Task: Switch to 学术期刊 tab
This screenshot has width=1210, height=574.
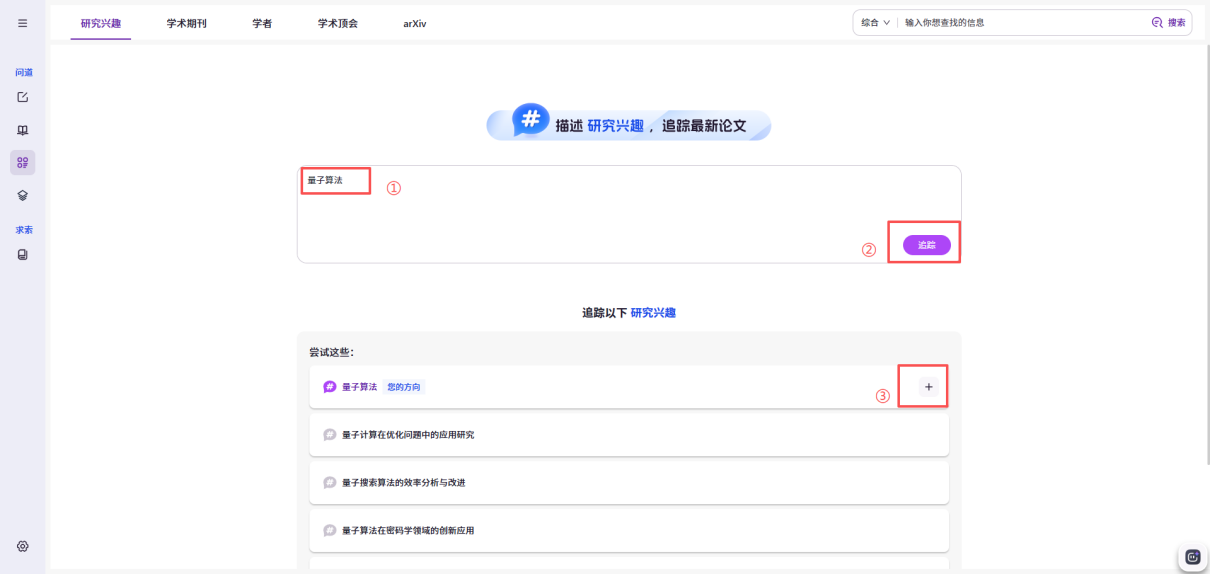Action: click(x=187, y=23)
